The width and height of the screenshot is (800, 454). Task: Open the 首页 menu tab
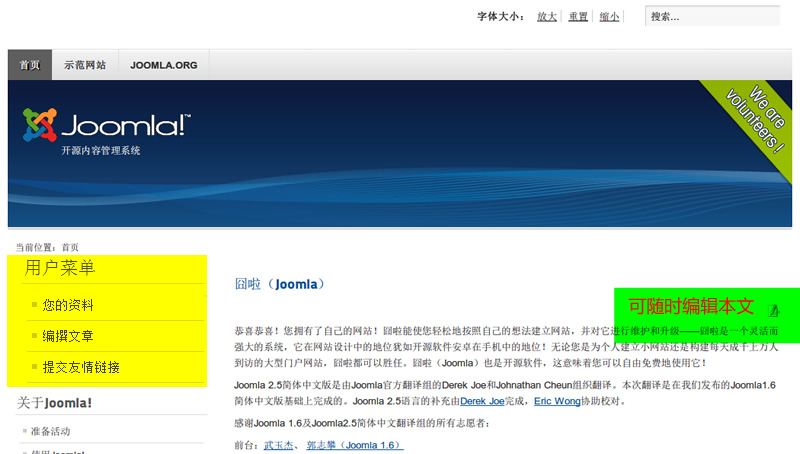tap(30, 65)
